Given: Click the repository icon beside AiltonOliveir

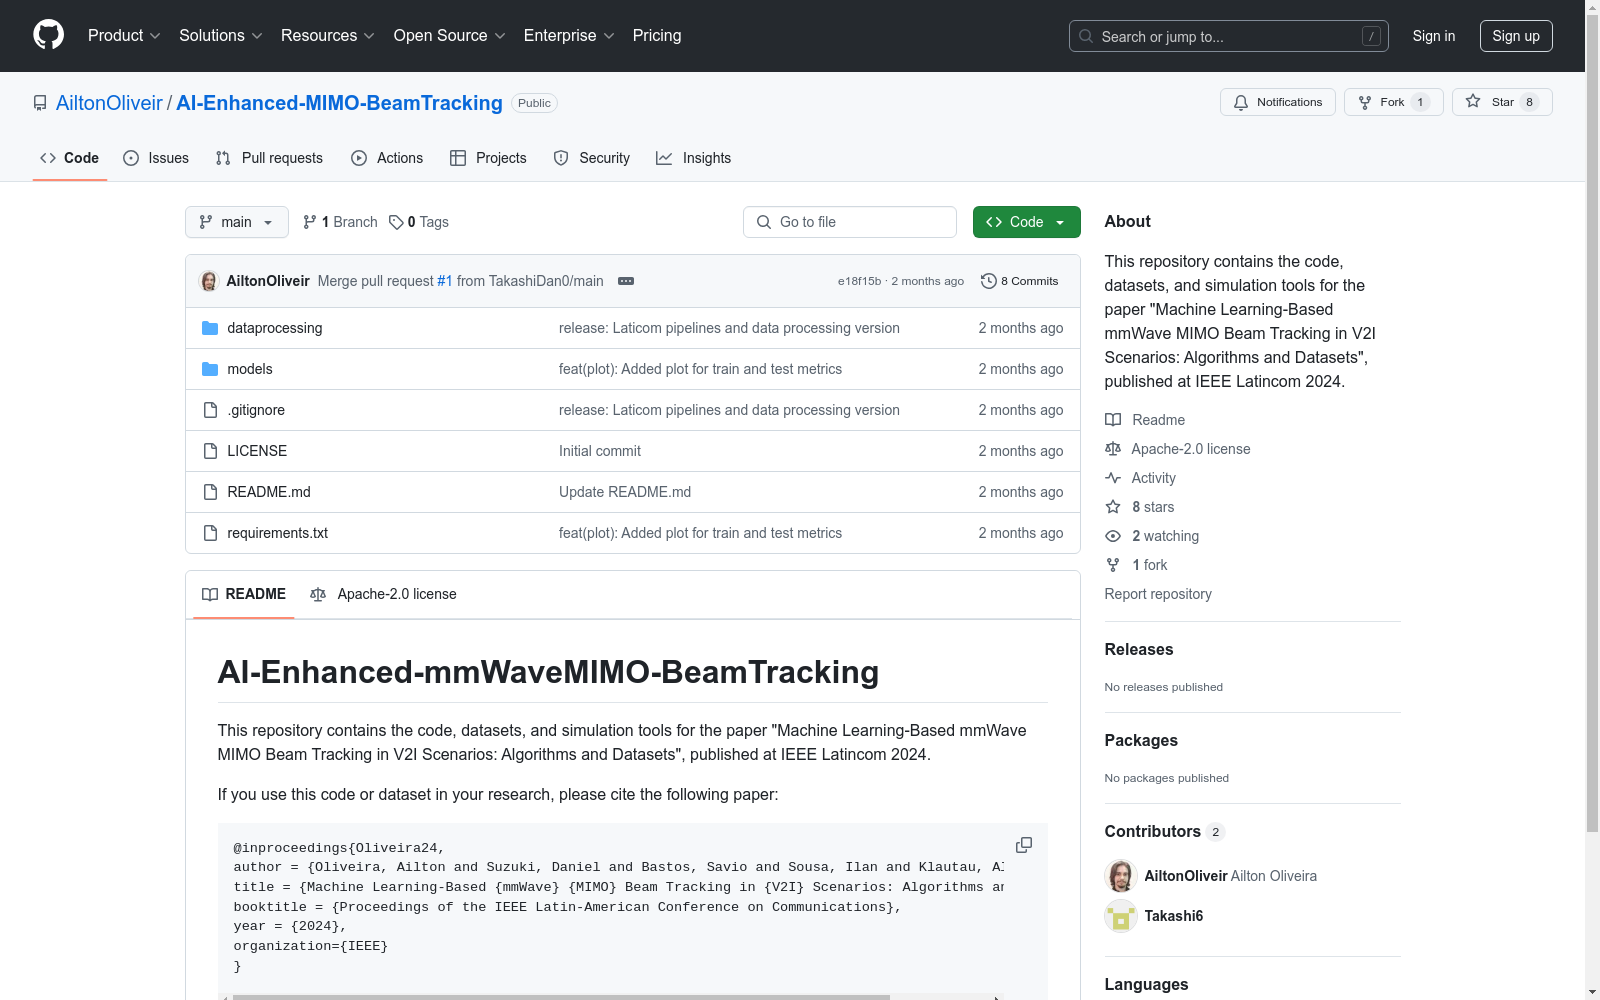Looking at the screenshot, I should click(40, 103).
